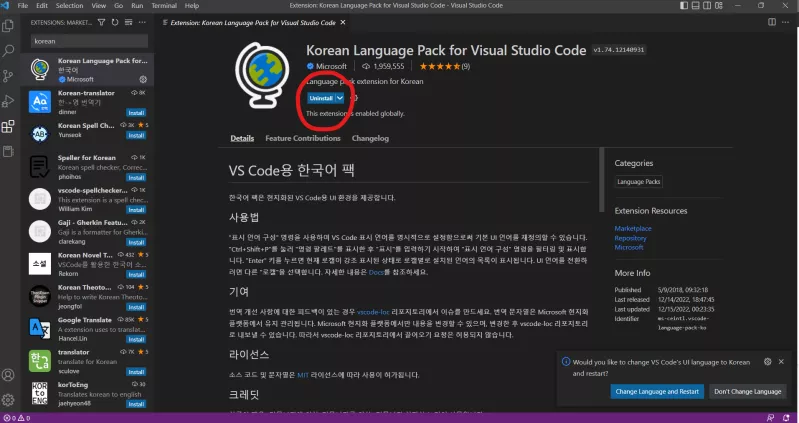Expand the Uninstall button dropdown arrow
Screen dimensions: 799x423
tap(340, 98)
